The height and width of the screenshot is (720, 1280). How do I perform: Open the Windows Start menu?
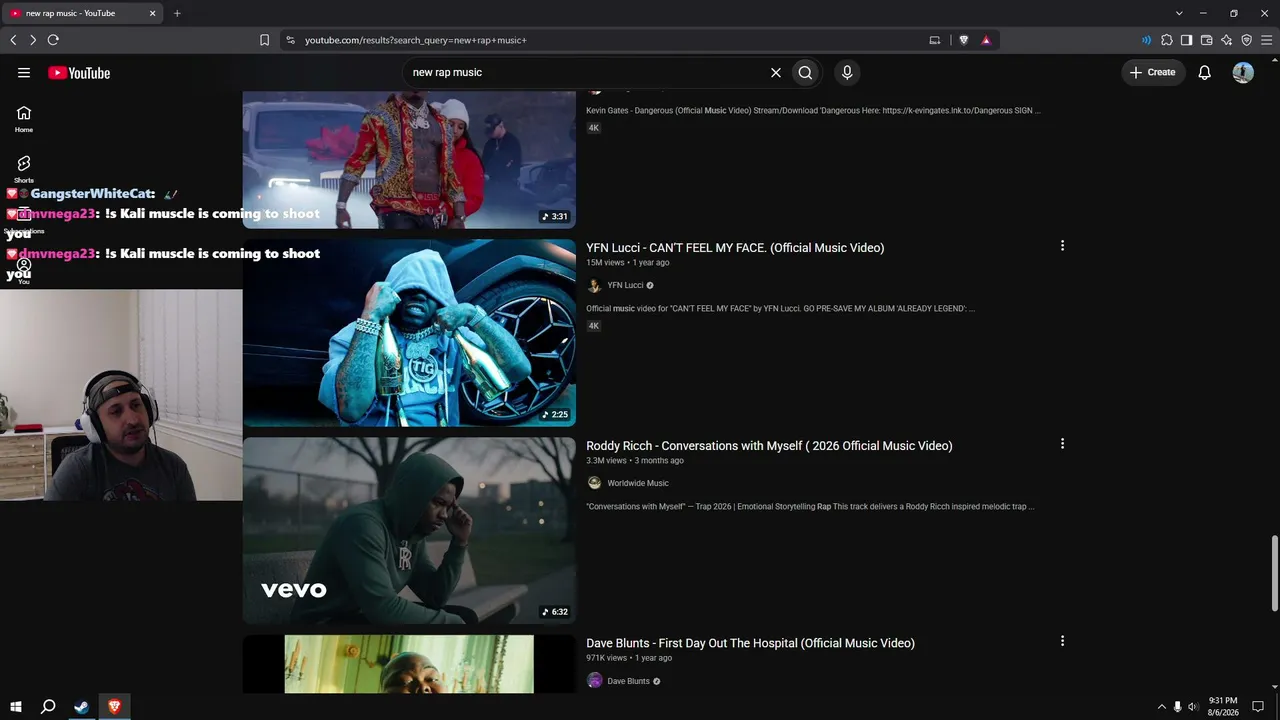[16, 707]
